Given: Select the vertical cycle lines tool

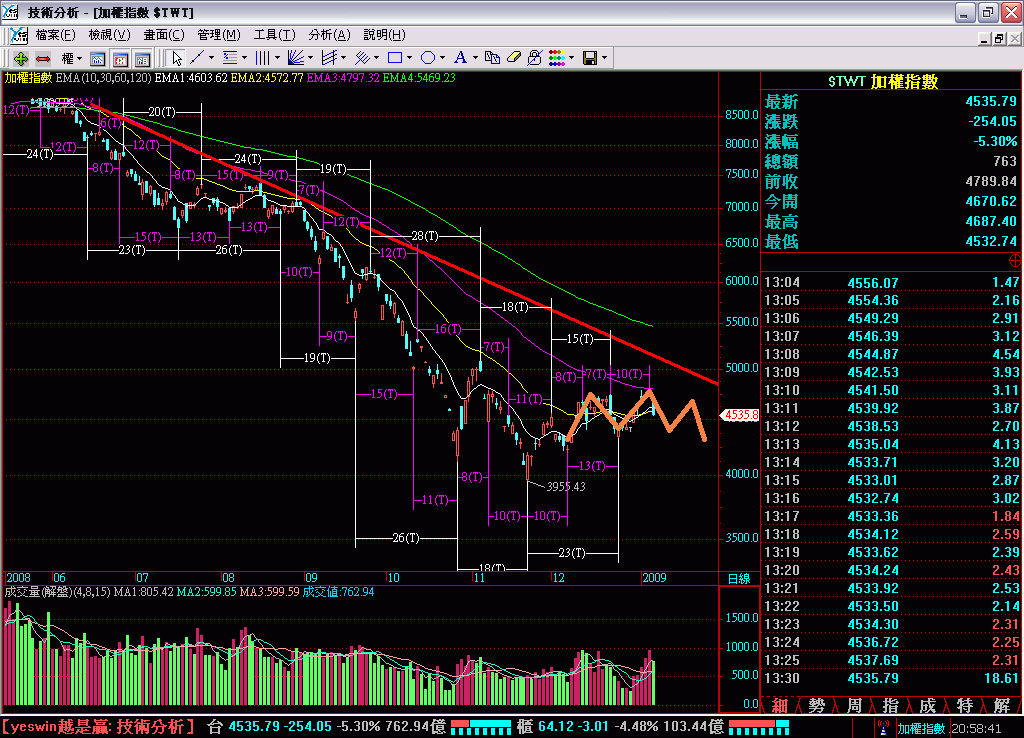Looking at the screenshot, I should point(263,58).
